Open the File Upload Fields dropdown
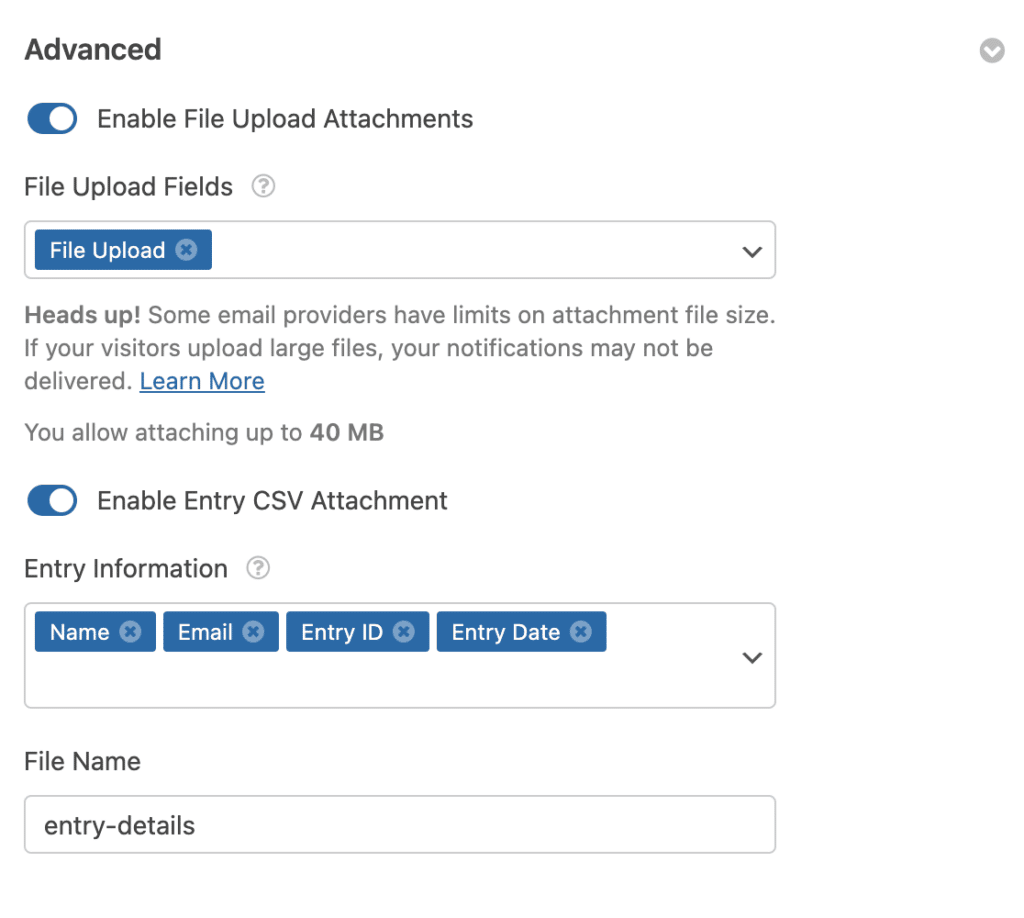Screen dimensions: 1024x918 click(752, 251)
